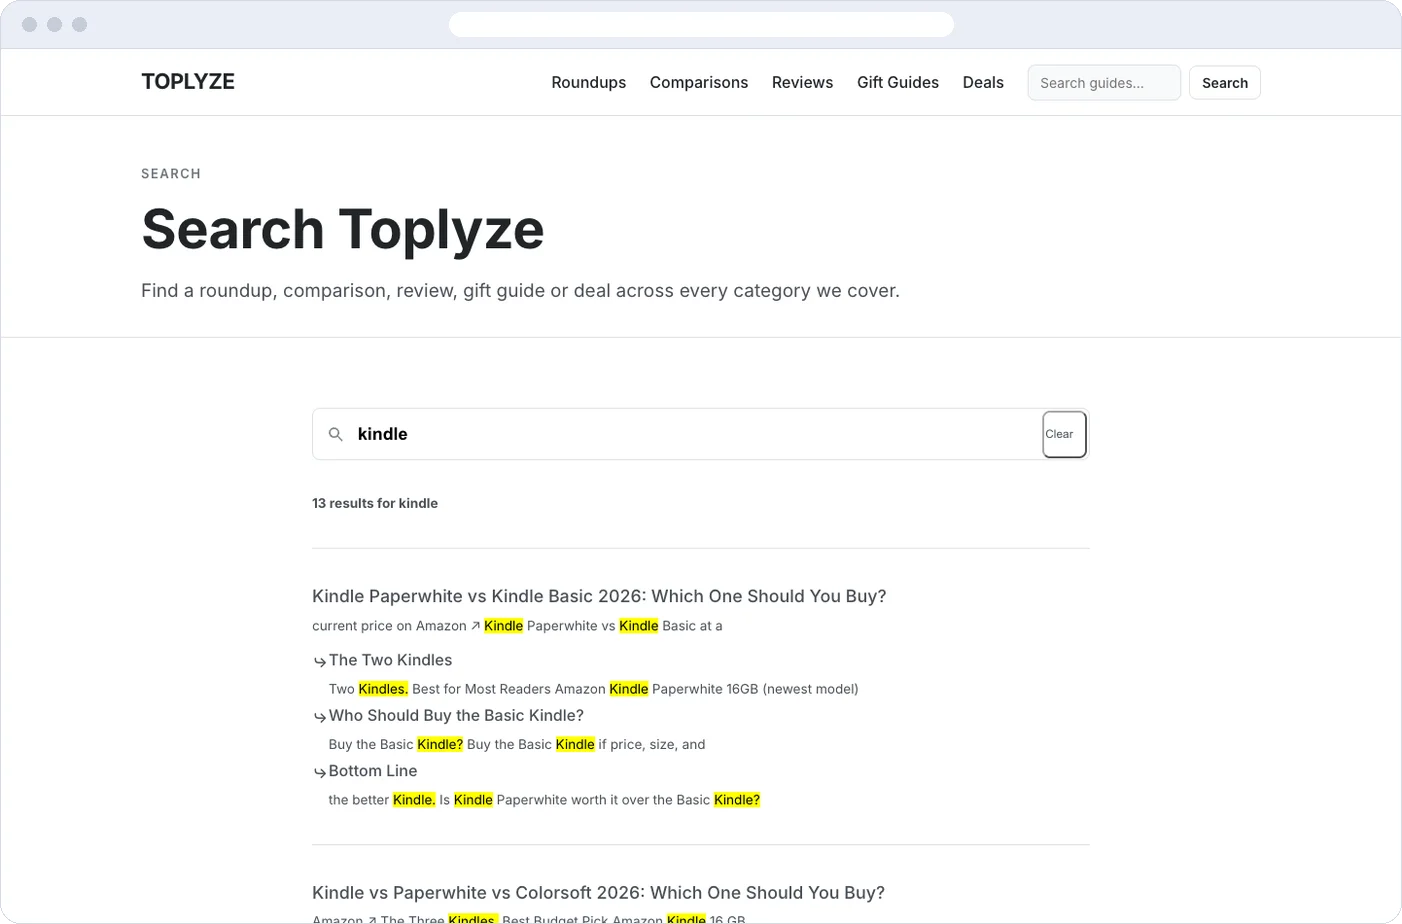Go to the Comparisons section

pyautogui.click(x=699, y=83)
